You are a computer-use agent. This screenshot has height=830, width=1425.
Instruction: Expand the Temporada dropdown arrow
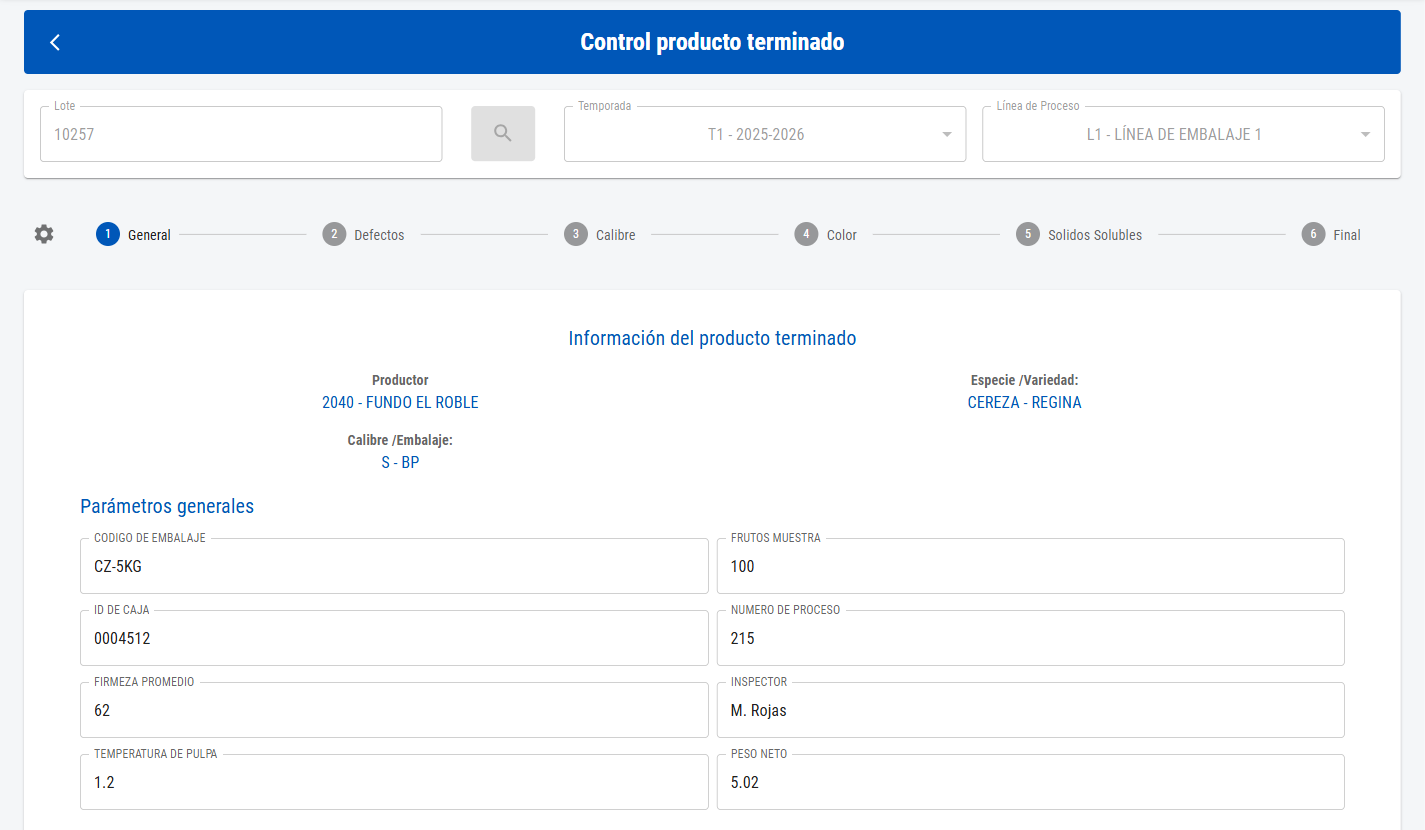[947, 135]
